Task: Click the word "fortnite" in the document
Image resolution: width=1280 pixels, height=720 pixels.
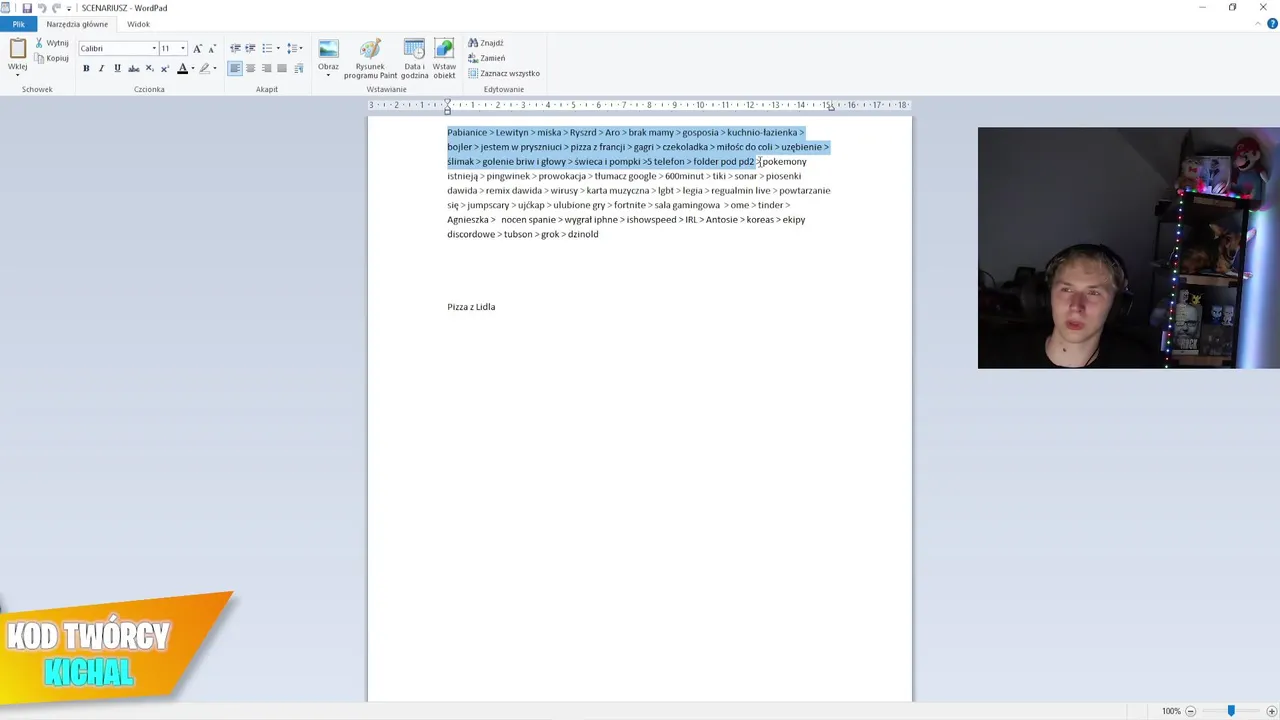Action: click(x=630, y=205)
